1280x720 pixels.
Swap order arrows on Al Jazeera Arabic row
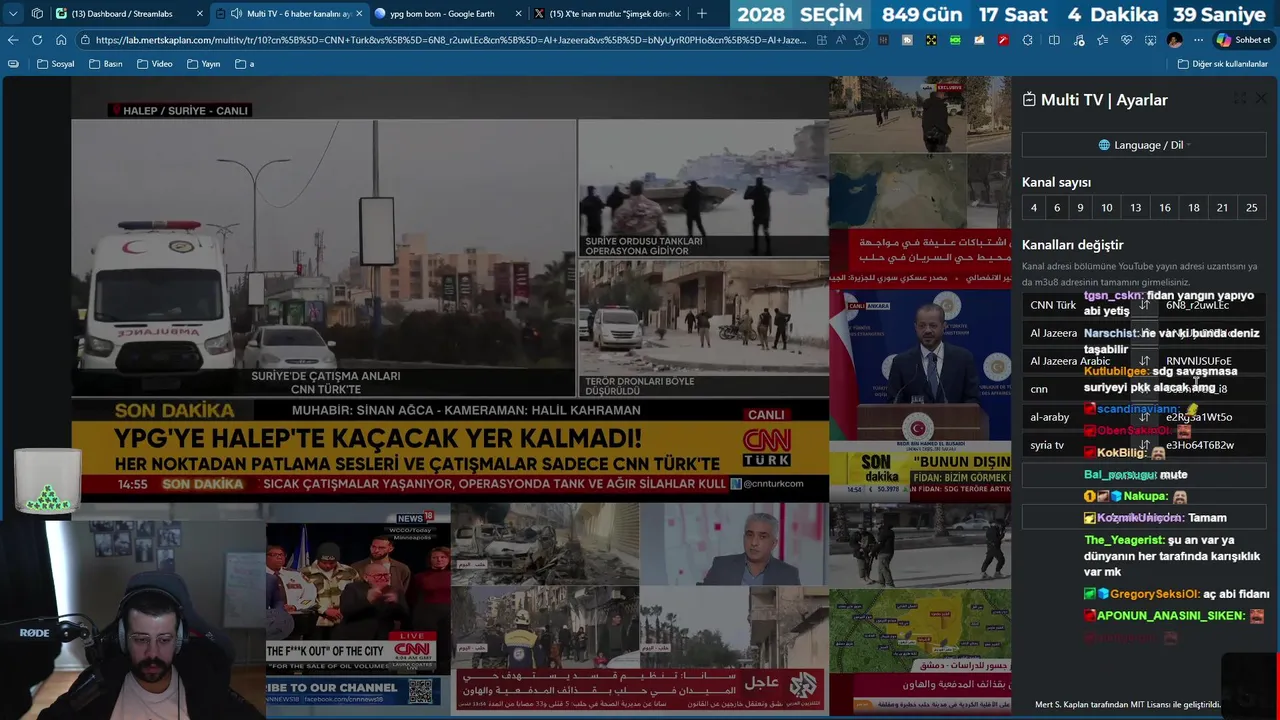coord(1144,361)
